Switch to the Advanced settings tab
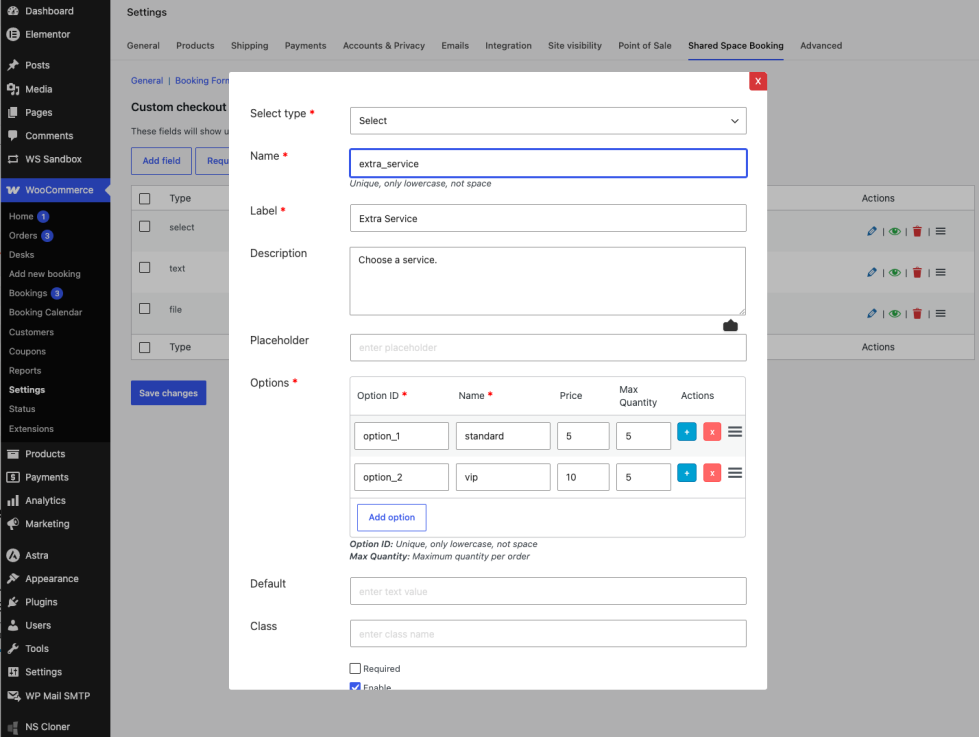979x737 pixels. [820, 46]
